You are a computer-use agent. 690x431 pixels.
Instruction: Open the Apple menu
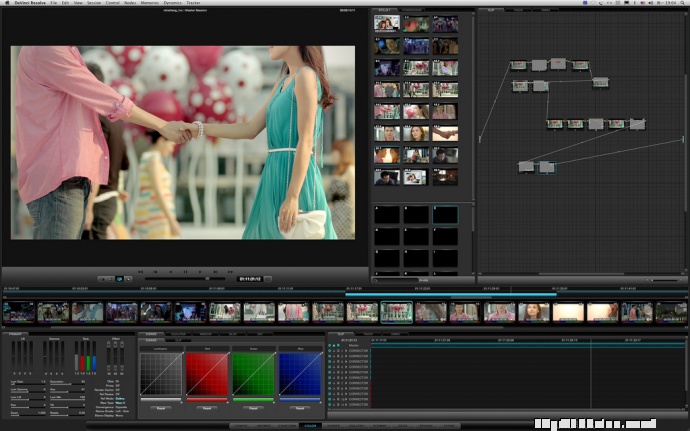7,3
